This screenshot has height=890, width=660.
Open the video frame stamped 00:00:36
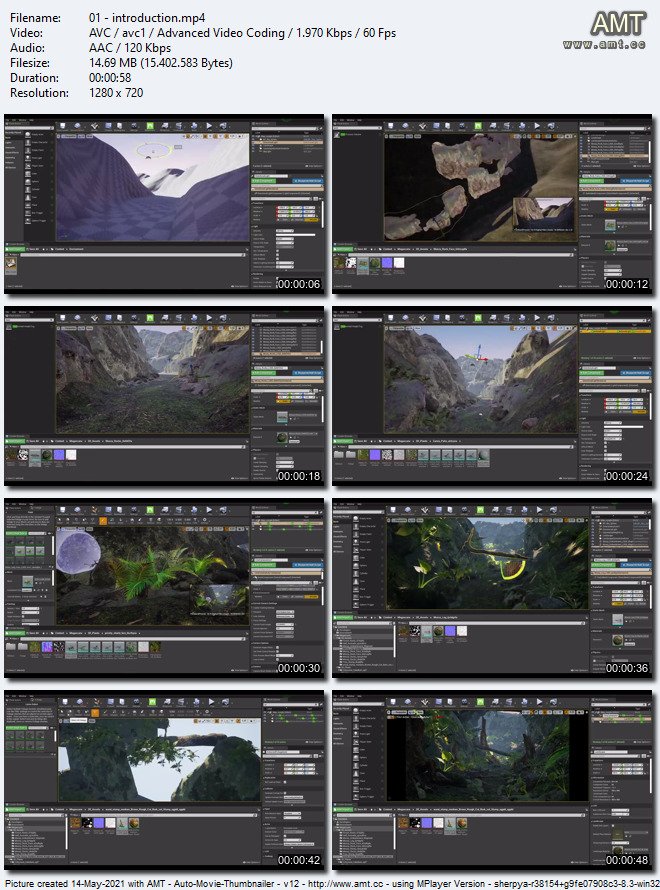pos(492,588)
